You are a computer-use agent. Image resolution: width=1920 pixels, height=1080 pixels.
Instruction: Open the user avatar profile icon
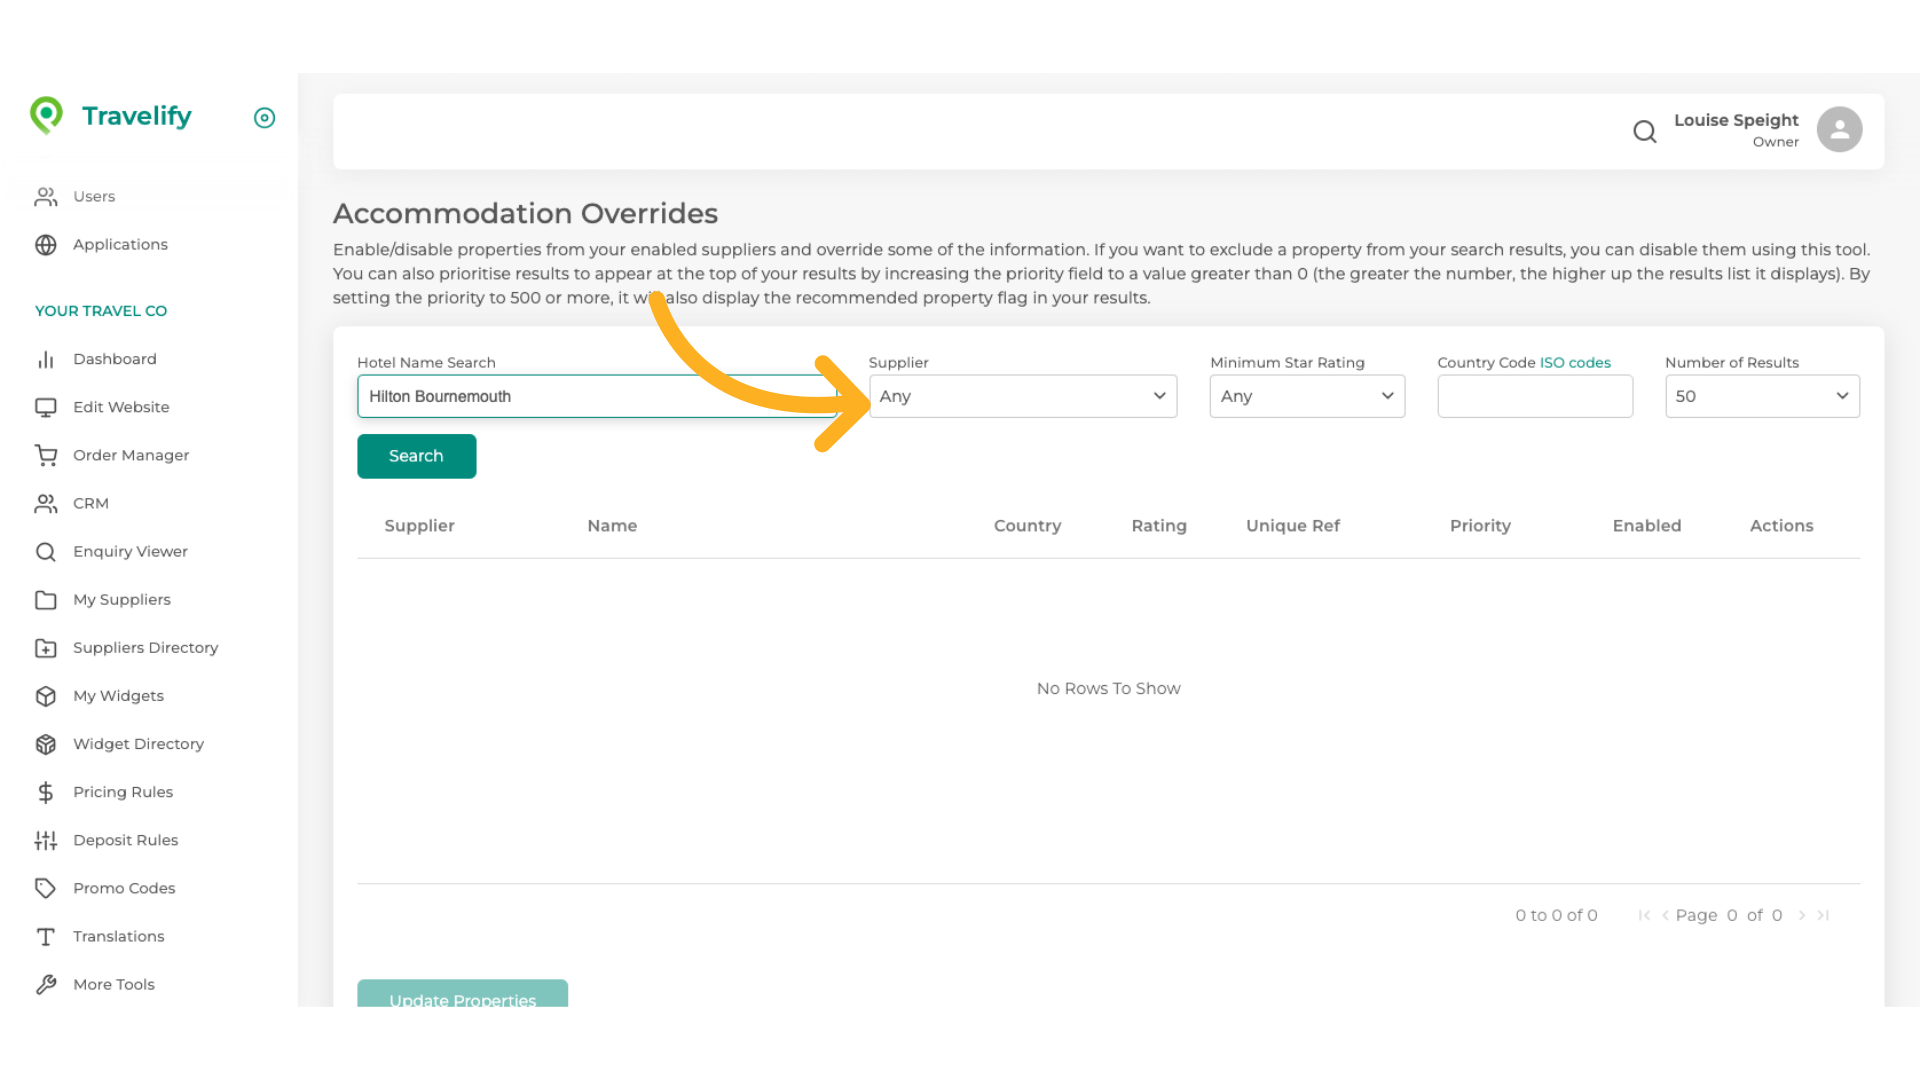(x=1838, y=130)
